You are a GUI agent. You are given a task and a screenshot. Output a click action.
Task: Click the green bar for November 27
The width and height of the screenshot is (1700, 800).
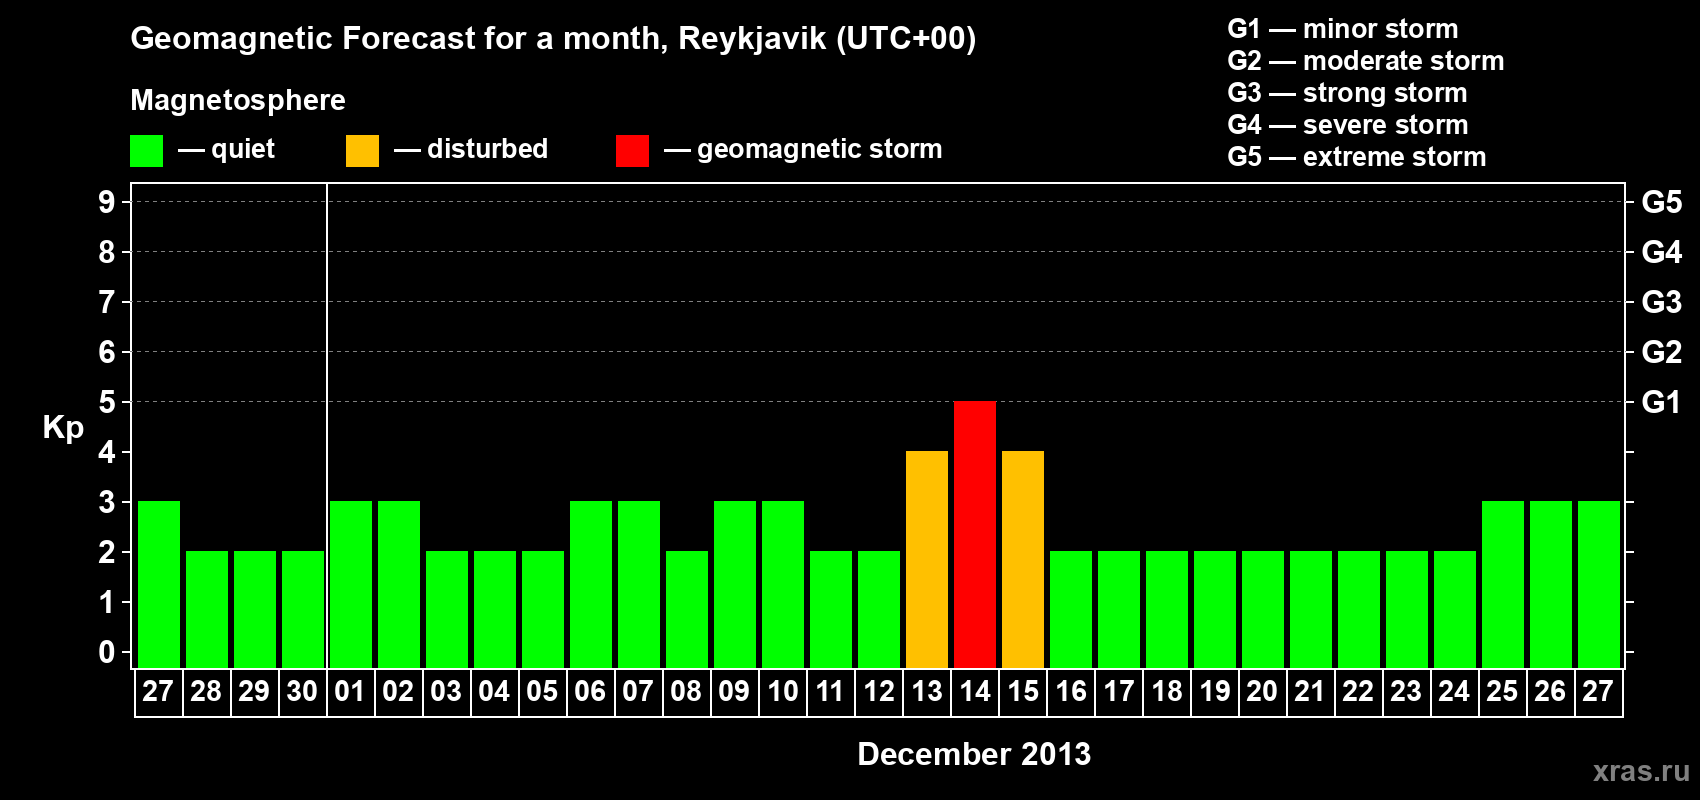click(159, 584)
